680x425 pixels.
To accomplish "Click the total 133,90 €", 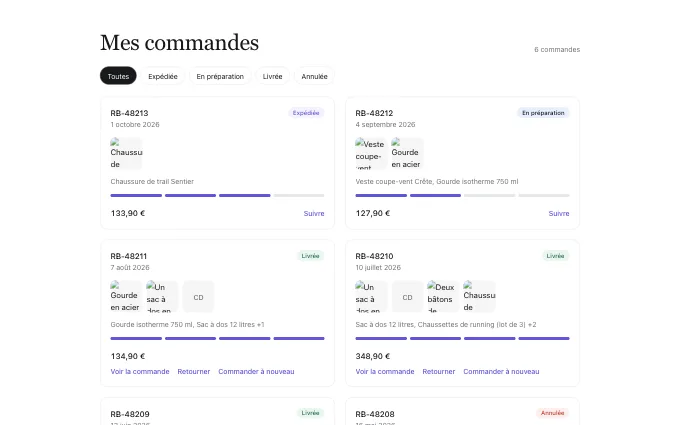I will pos(128,213).
